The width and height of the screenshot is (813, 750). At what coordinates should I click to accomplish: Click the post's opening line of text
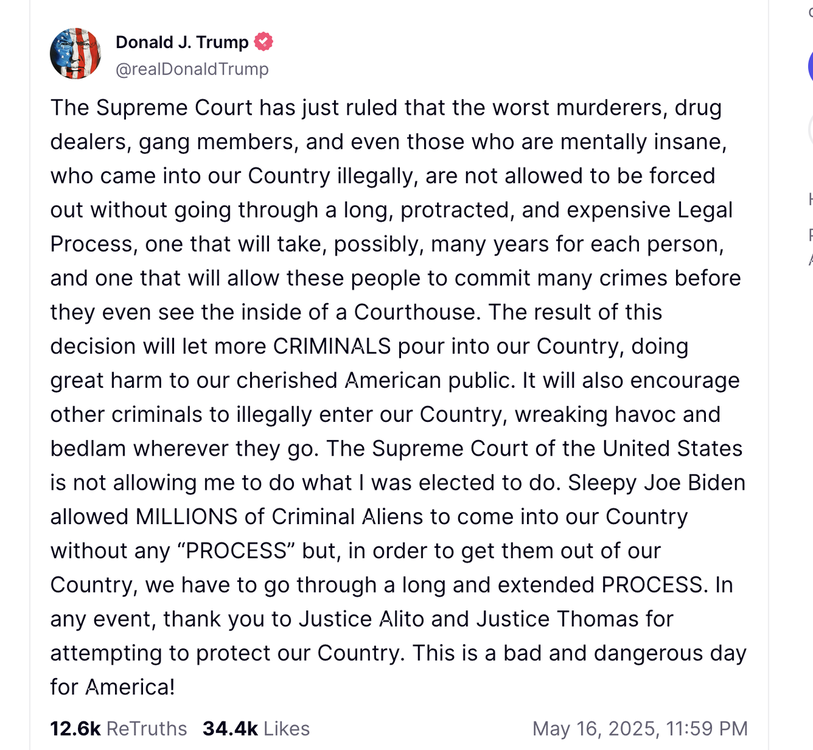pos(385,108)
